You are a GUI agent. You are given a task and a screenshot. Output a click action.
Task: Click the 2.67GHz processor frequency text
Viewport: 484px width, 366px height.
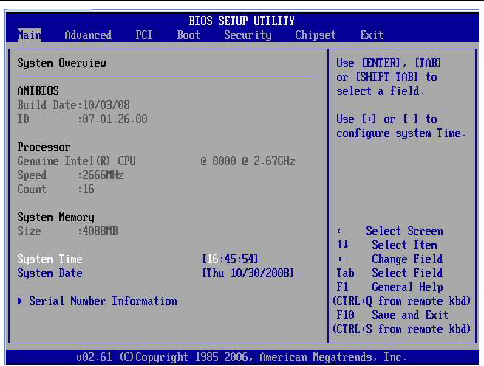click(x=274, y=161)
